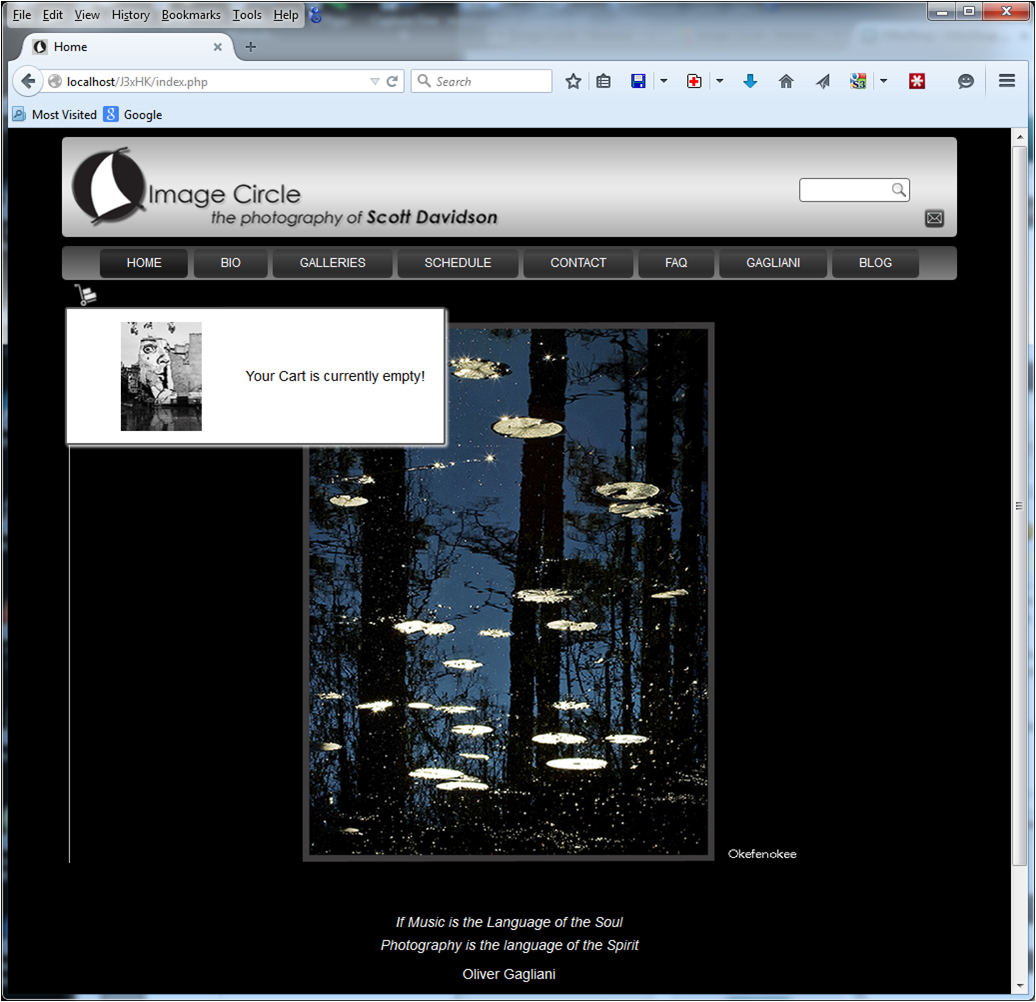Click in the browser Search field
This screenshot has height=1002, width=1036.
point(482,81)
